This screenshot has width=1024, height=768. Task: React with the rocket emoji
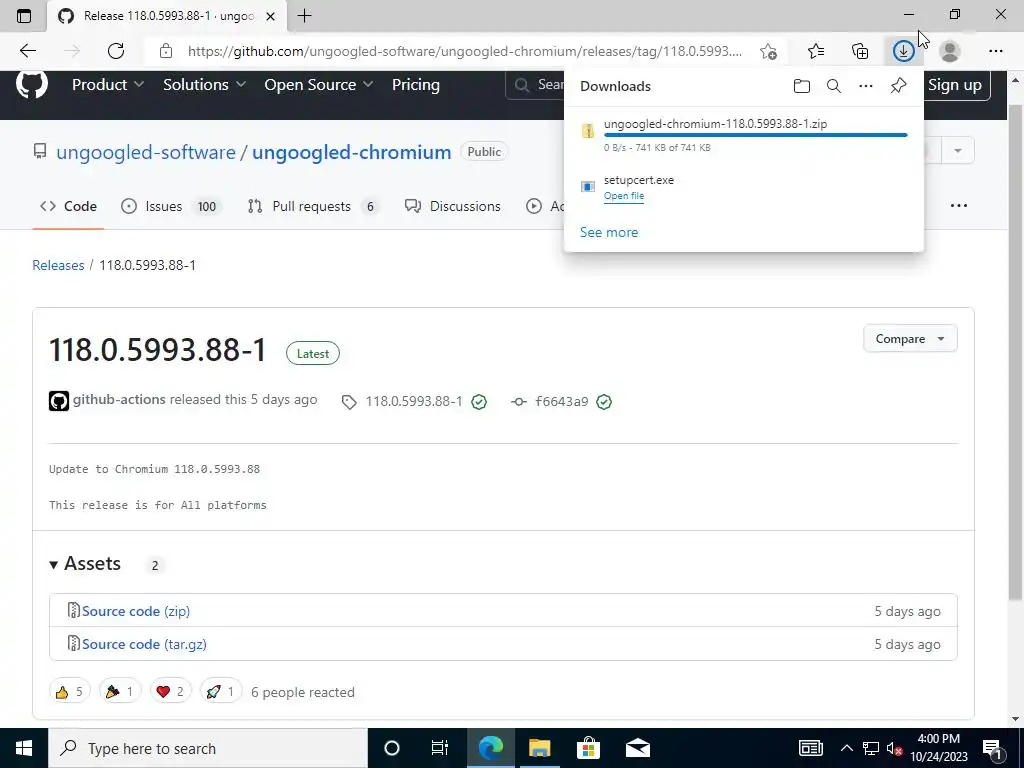(x=220, y=692)
